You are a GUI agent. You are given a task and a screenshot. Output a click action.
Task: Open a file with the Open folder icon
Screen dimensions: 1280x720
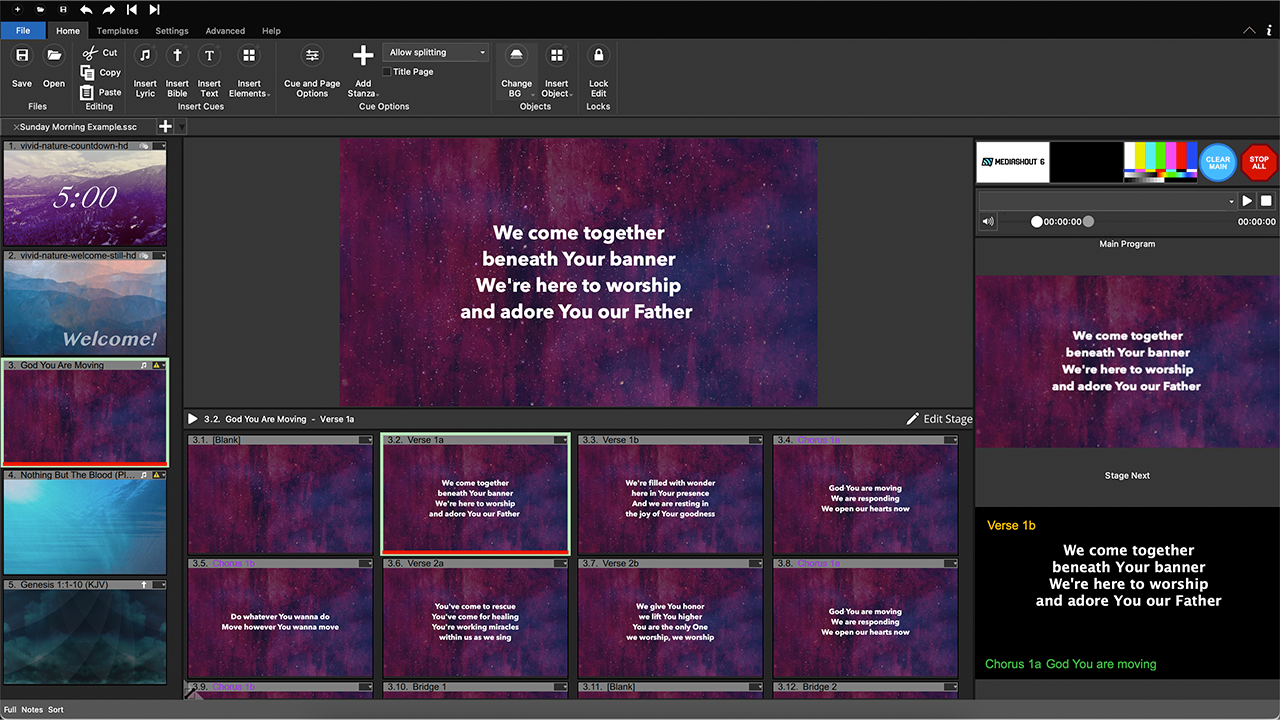click(x=54, y=56)
